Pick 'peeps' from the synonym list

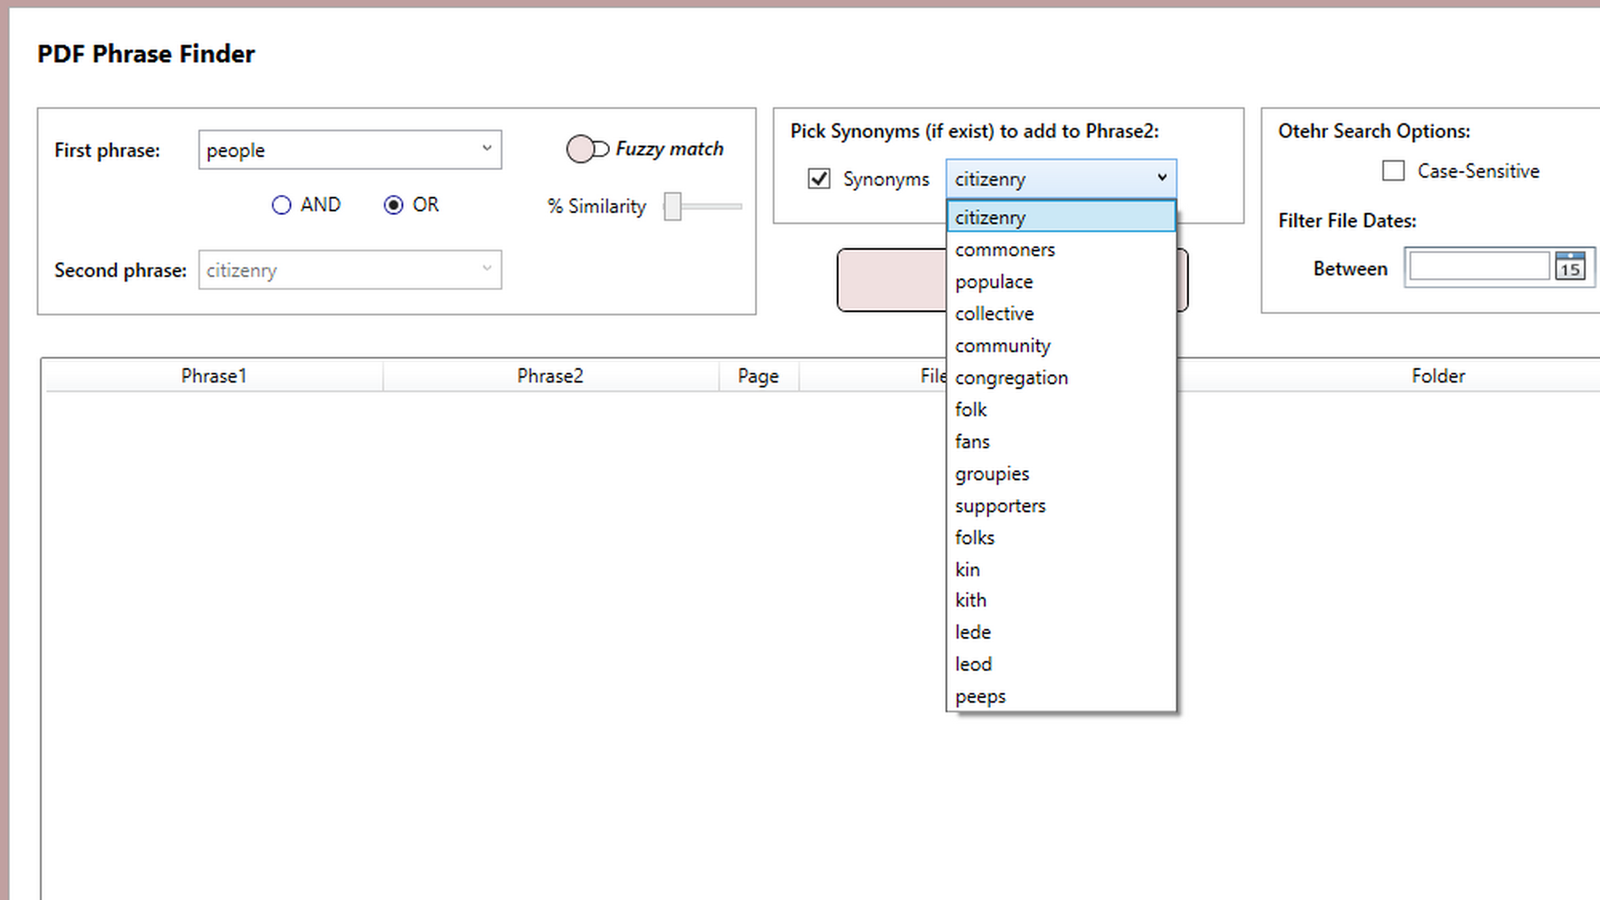click(979, 695)
